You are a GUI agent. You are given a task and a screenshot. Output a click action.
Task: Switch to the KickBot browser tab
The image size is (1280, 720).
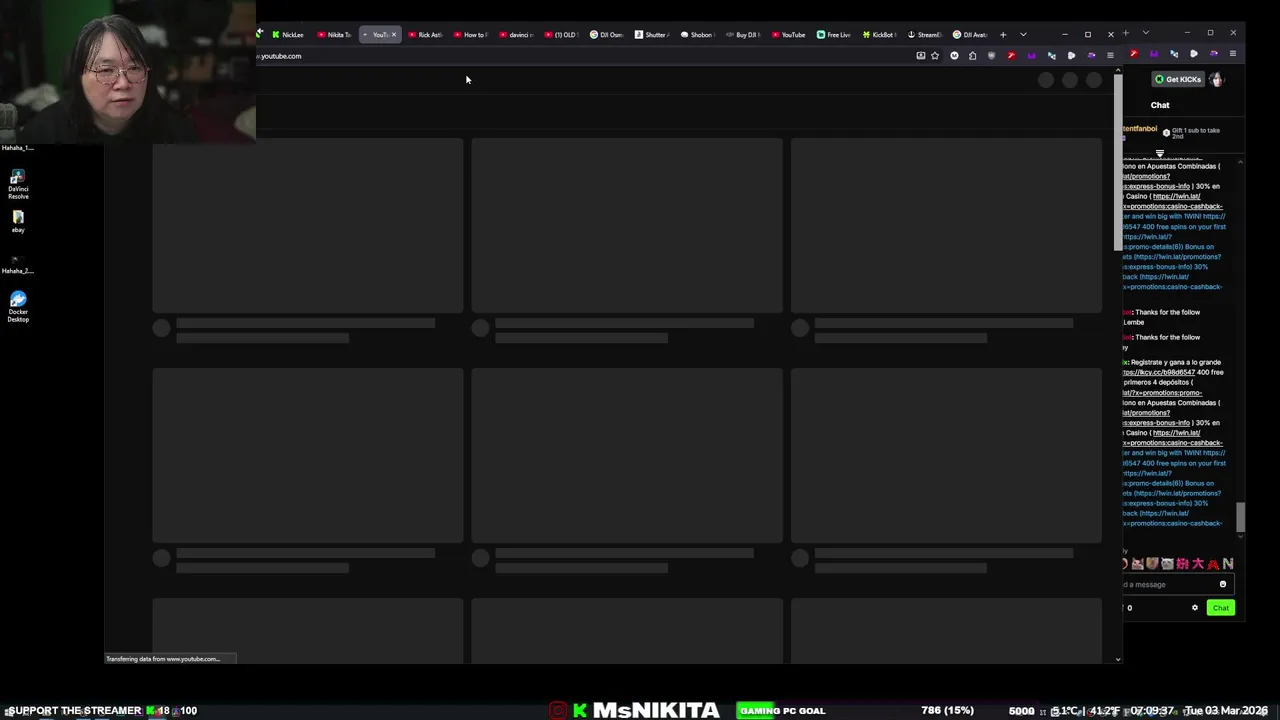coord(880,35)
